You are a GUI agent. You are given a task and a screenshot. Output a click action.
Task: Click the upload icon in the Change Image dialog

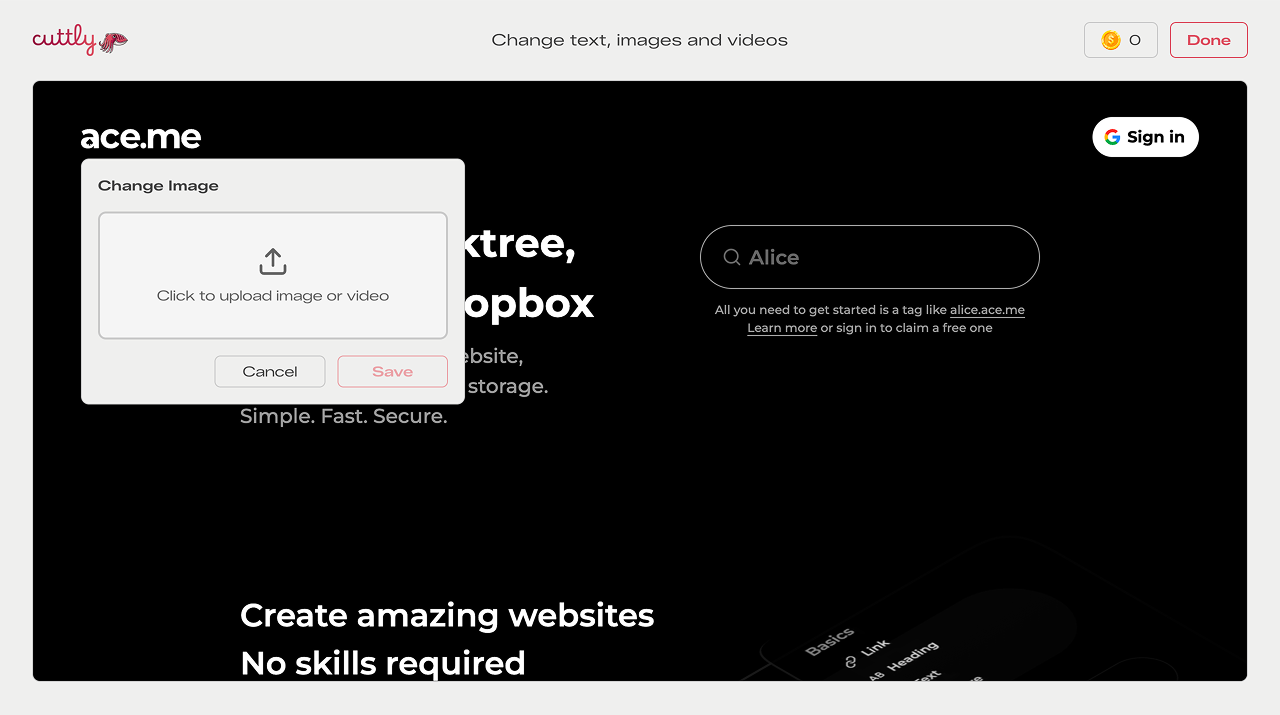[x=272, y=260]
